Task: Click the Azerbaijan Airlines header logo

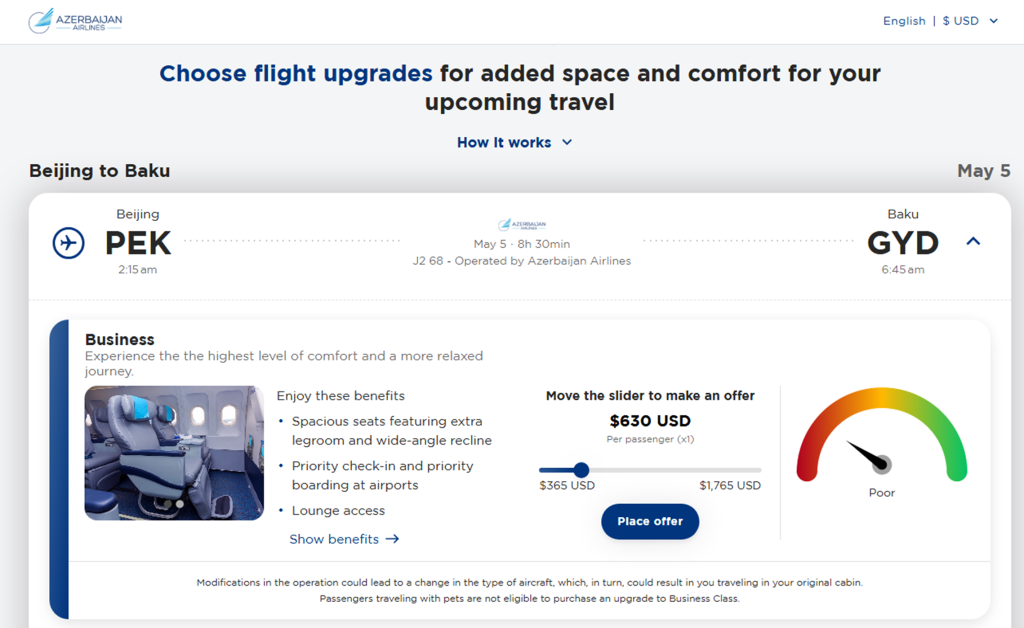Action: [75, 21]
